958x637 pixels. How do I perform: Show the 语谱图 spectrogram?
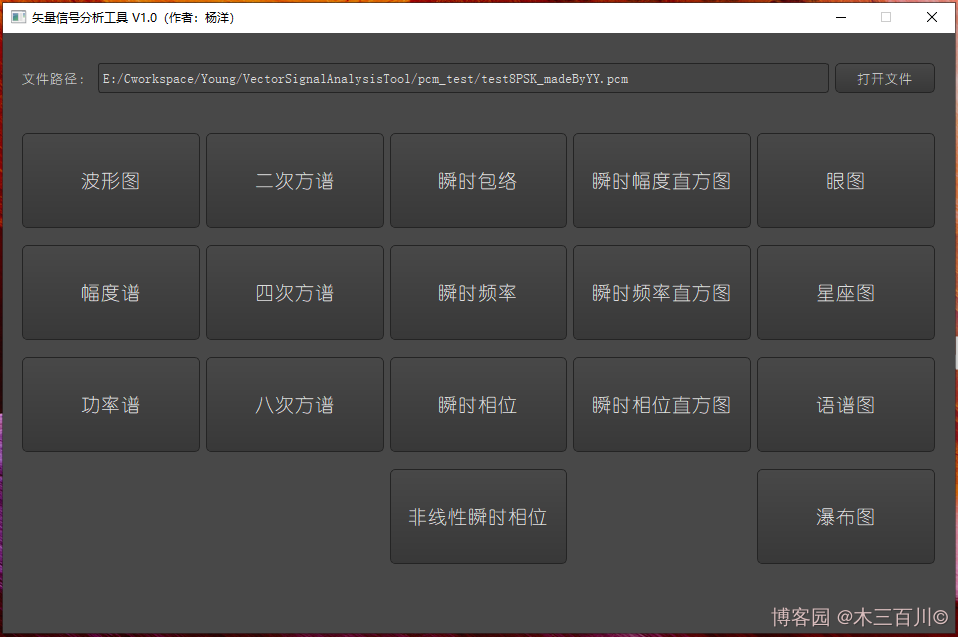tap(845, 405)
